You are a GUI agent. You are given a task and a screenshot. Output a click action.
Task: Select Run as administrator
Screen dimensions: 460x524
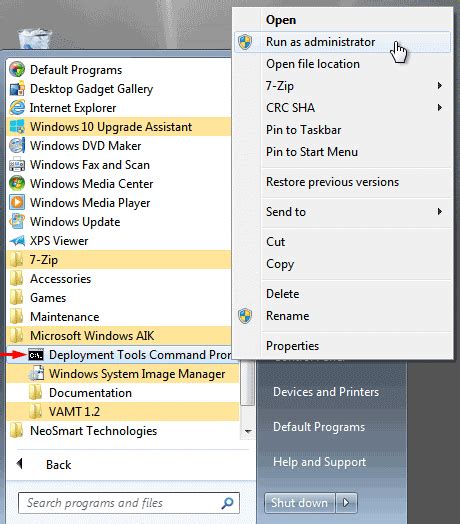click(342, 42)
